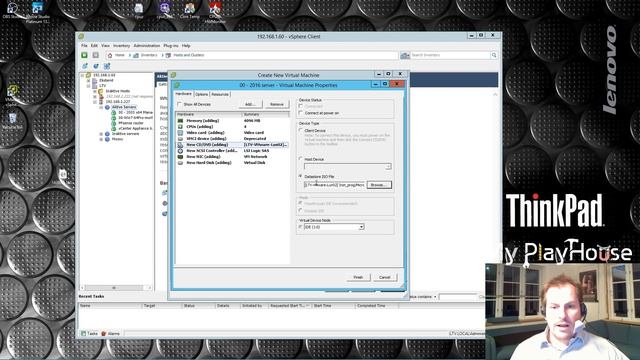Select the Client Device radio button
This screenshot has height=360, width=640.
301,131
